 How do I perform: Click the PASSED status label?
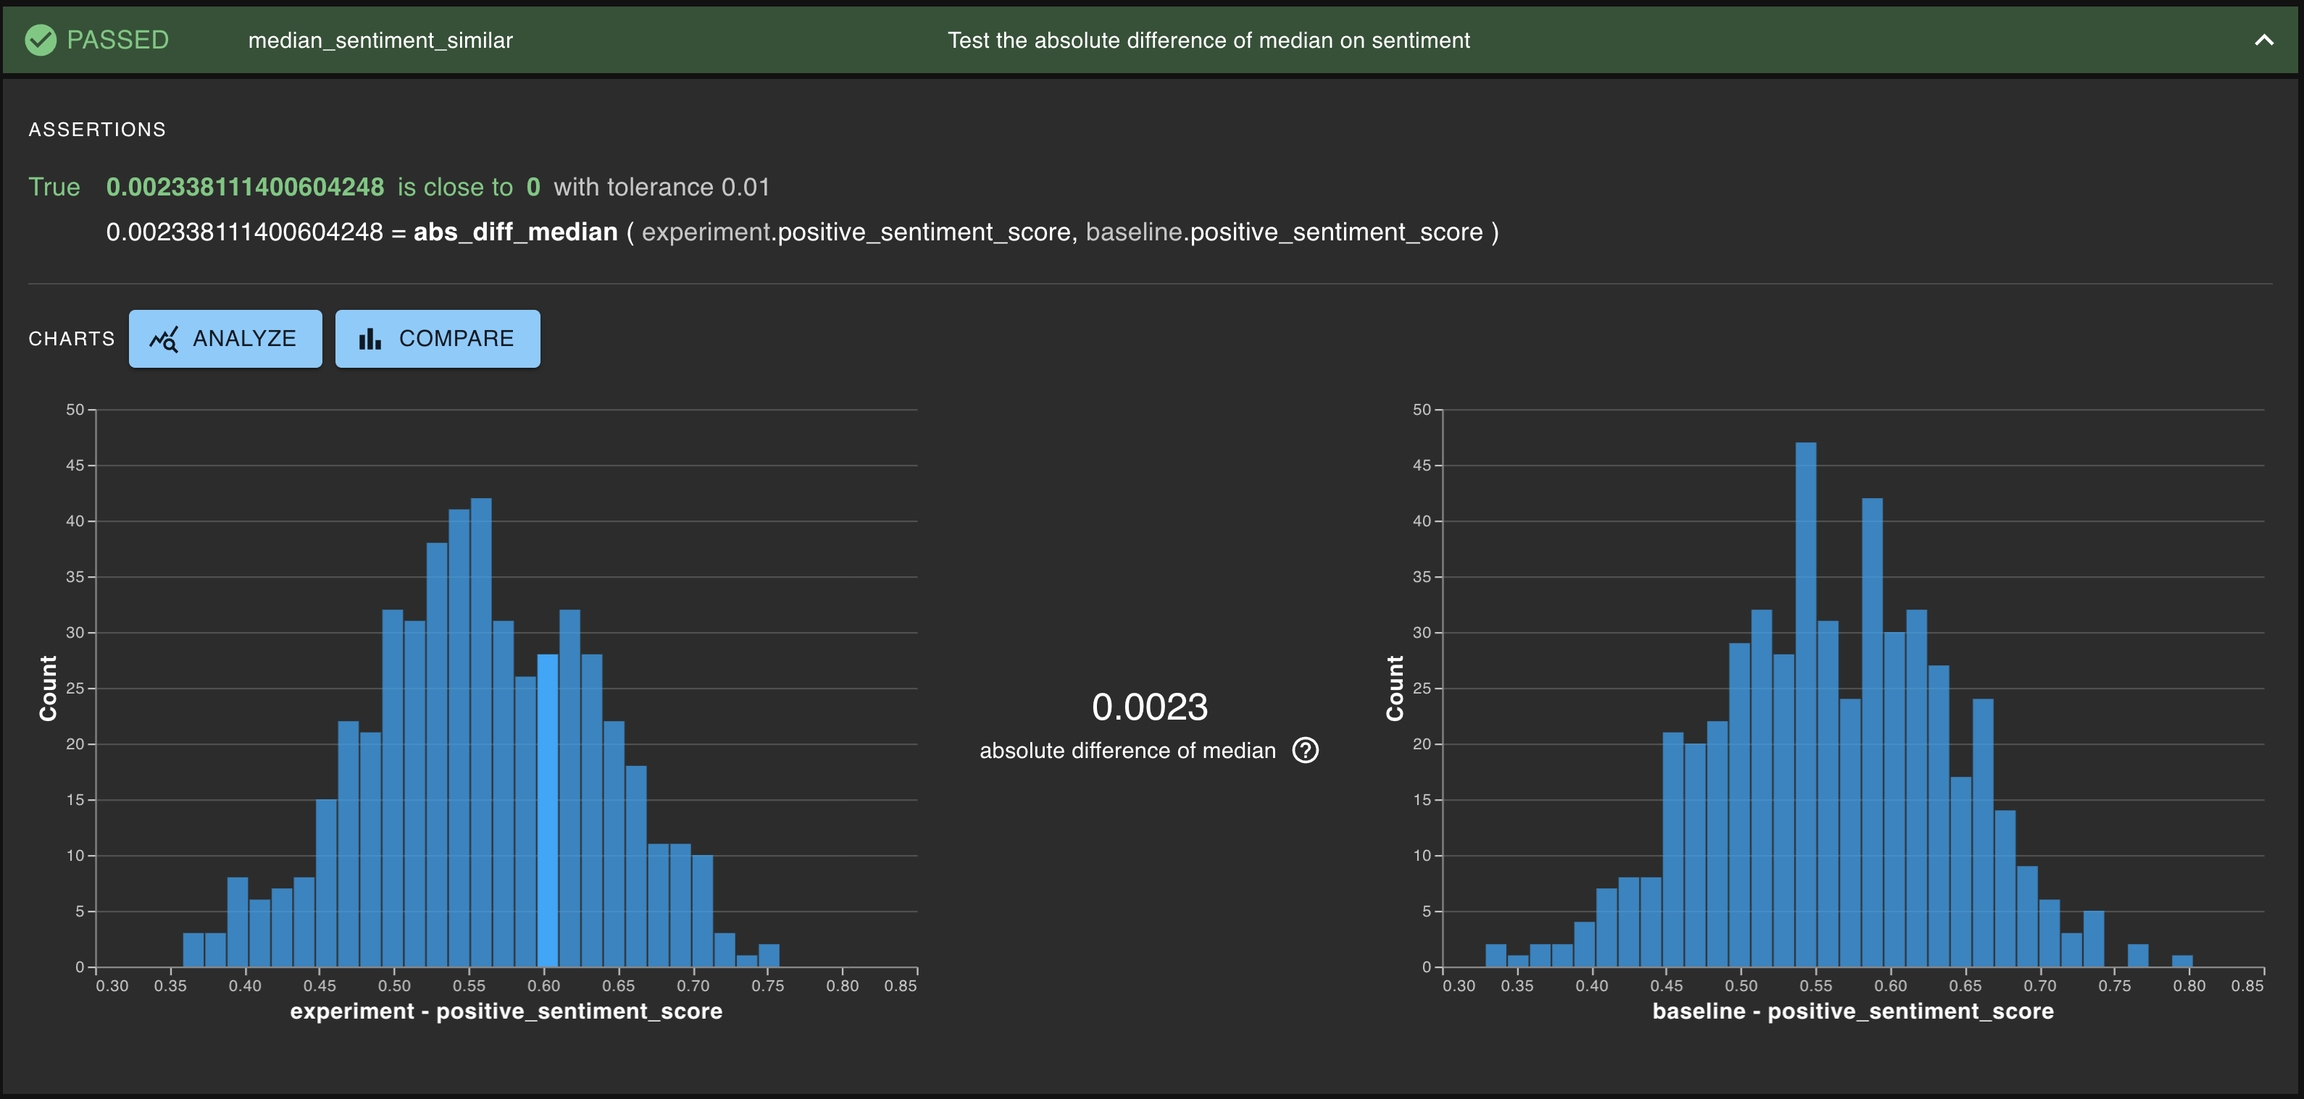tap(117, 40)
